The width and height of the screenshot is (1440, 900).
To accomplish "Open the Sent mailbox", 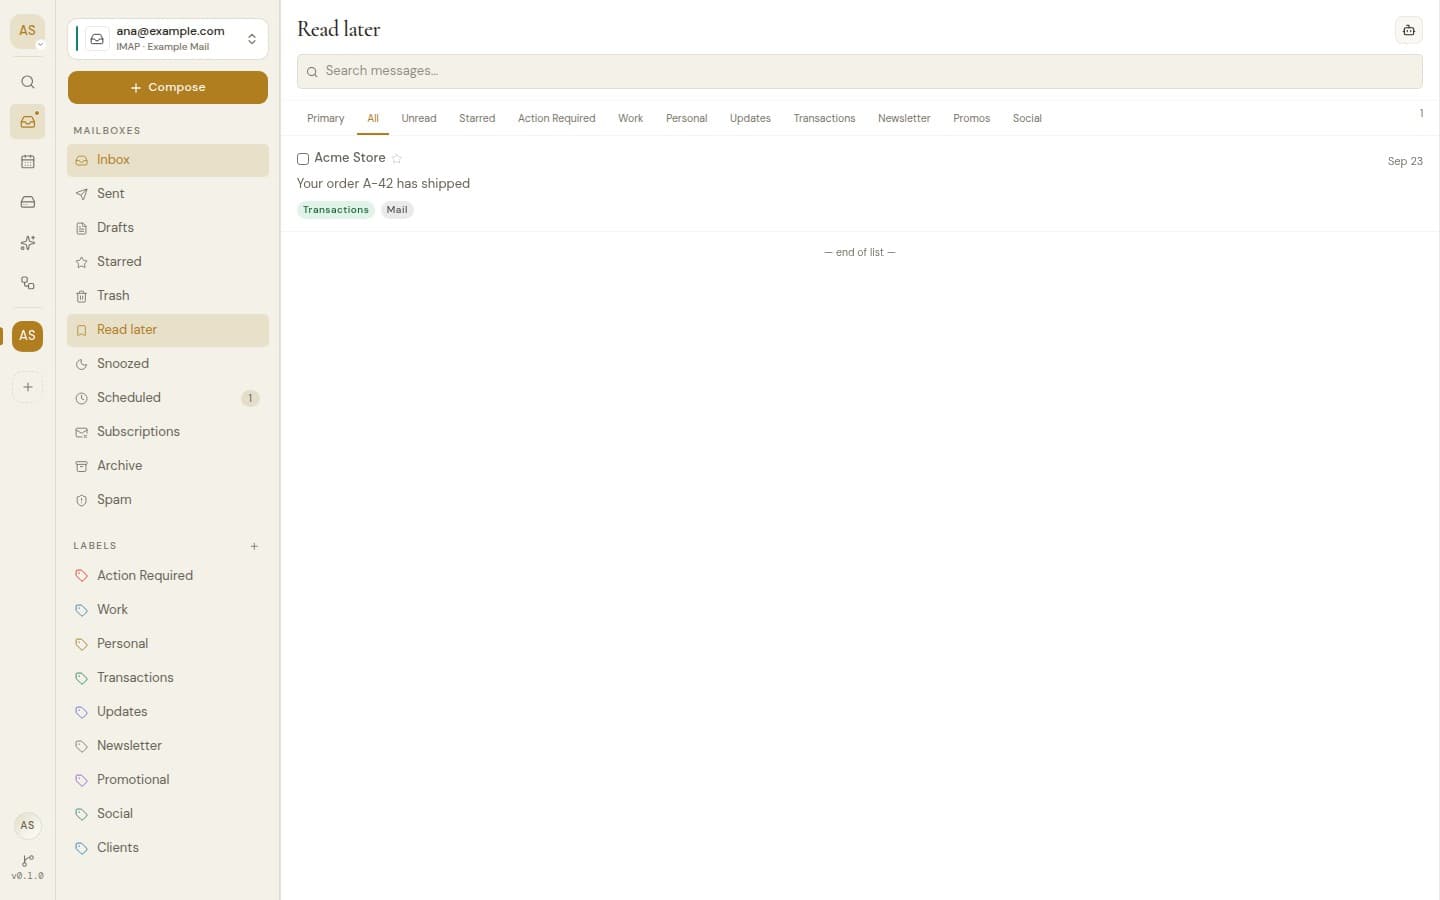I will (168, 194).
